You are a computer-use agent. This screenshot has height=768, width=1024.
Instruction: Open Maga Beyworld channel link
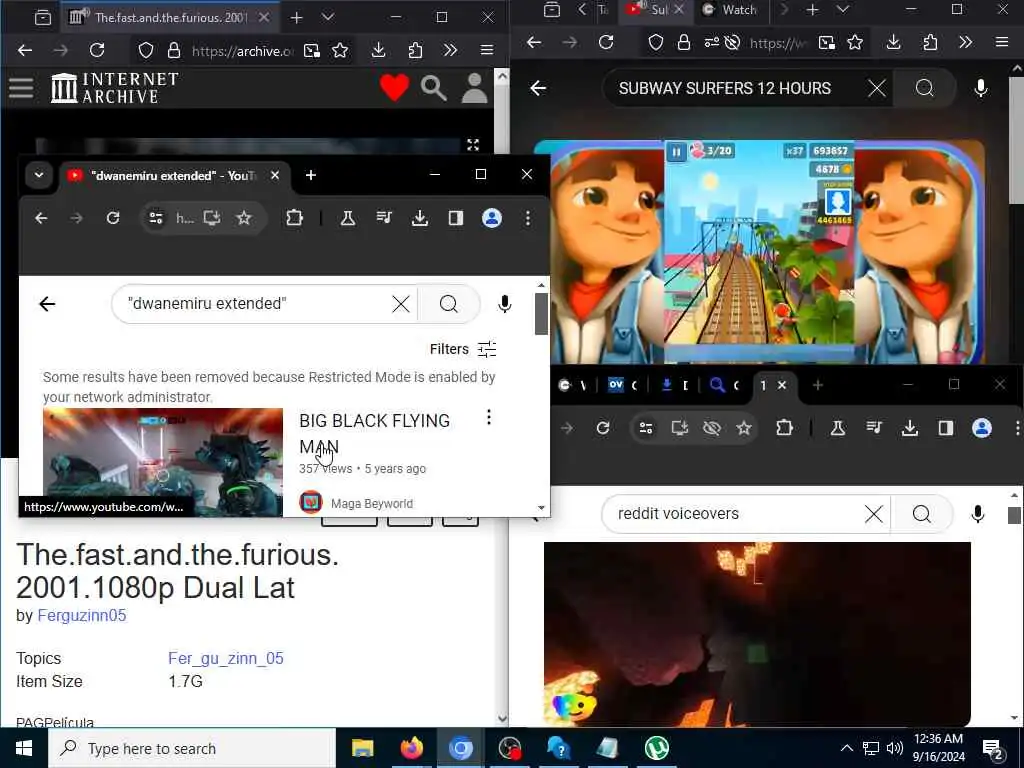tap(372, 504)
